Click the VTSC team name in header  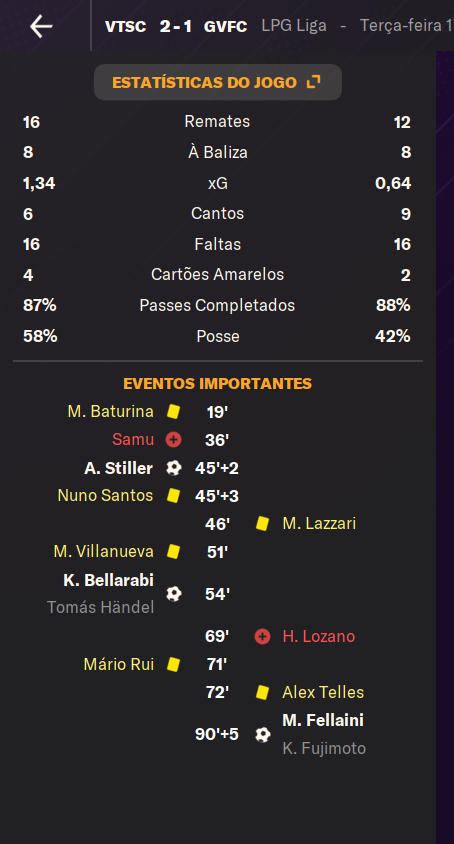tap(125, 26)
